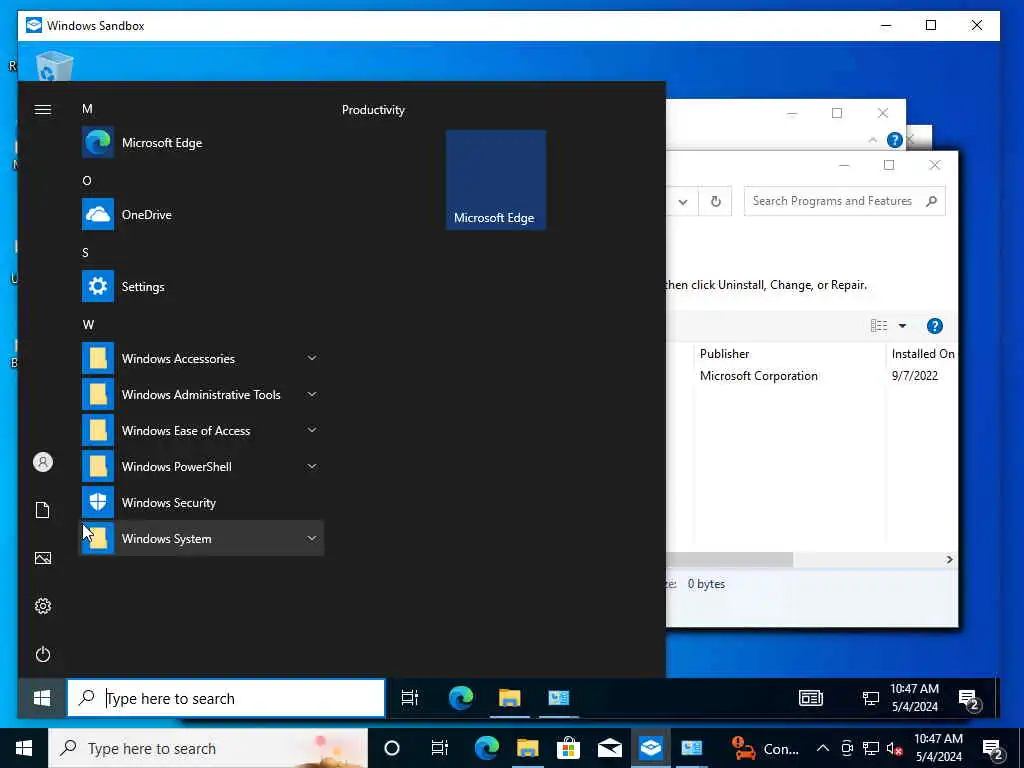
Task: Select the Microsoft Corporation publisher cell
Action: click(x=758, y=376)
